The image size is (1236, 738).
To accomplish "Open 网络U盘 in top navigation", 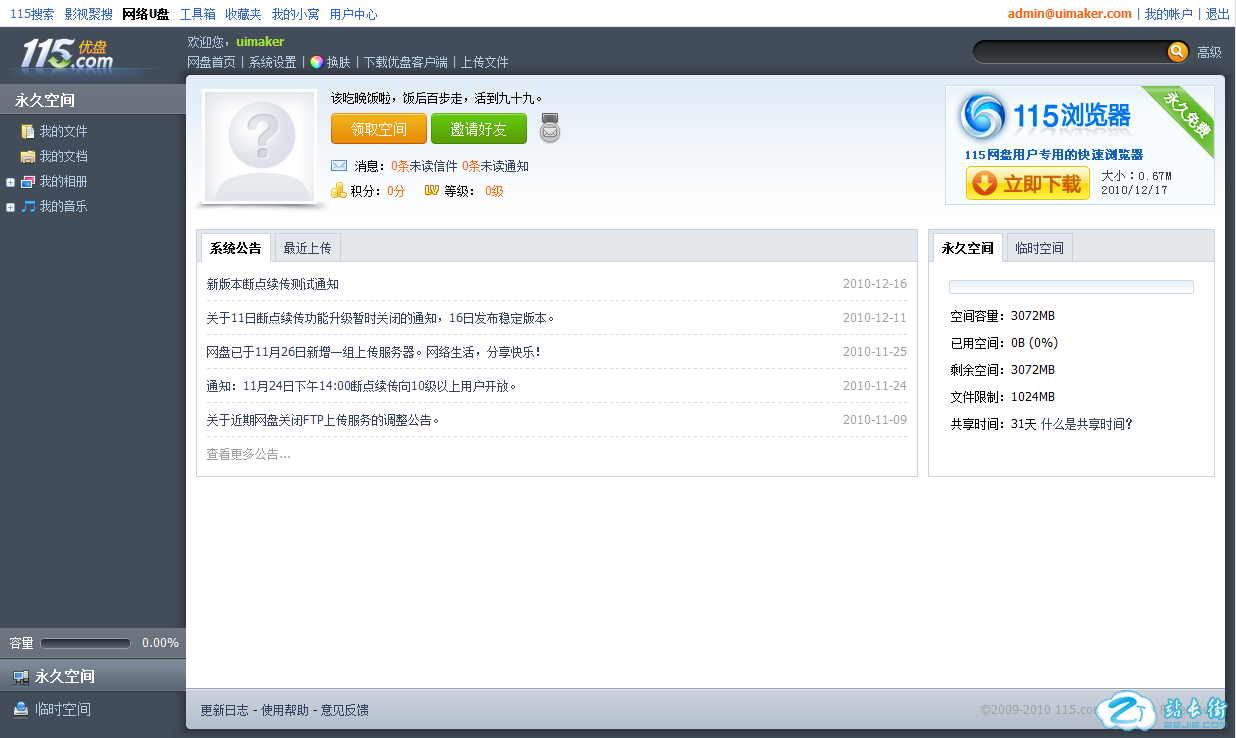I will pos(145,14).
